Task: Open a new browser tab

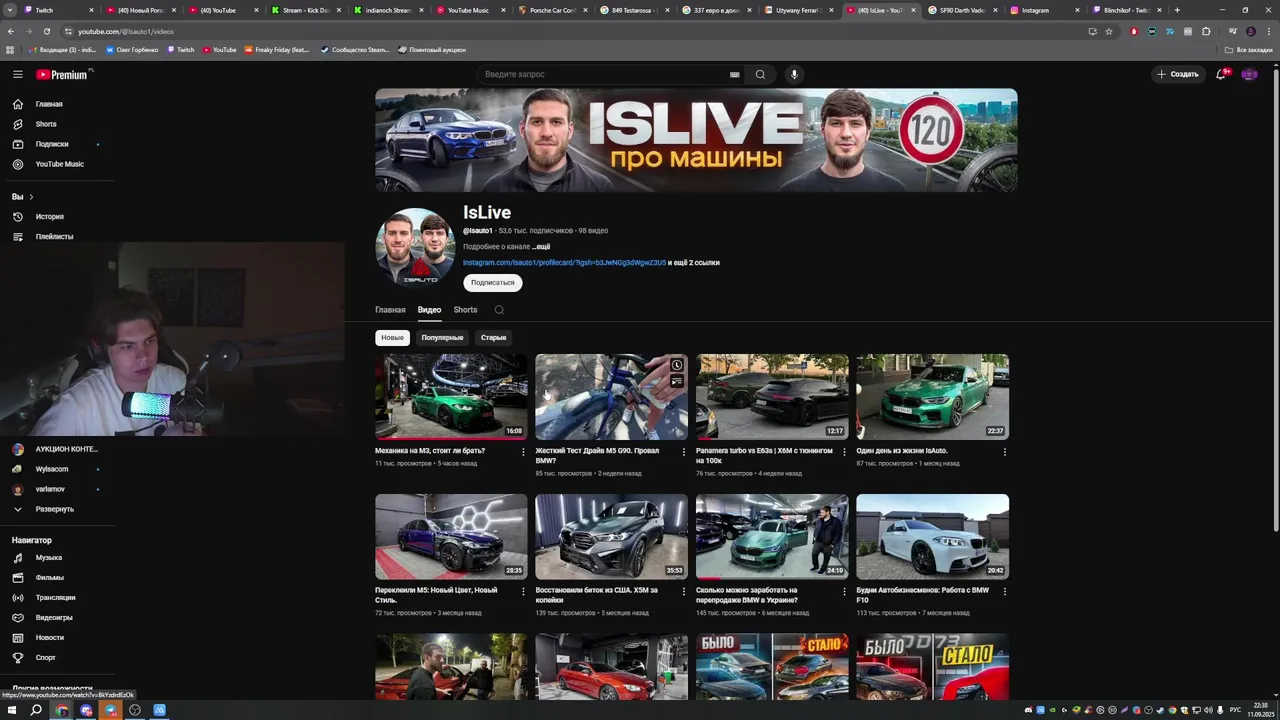Action: (x=1177, y=10)
